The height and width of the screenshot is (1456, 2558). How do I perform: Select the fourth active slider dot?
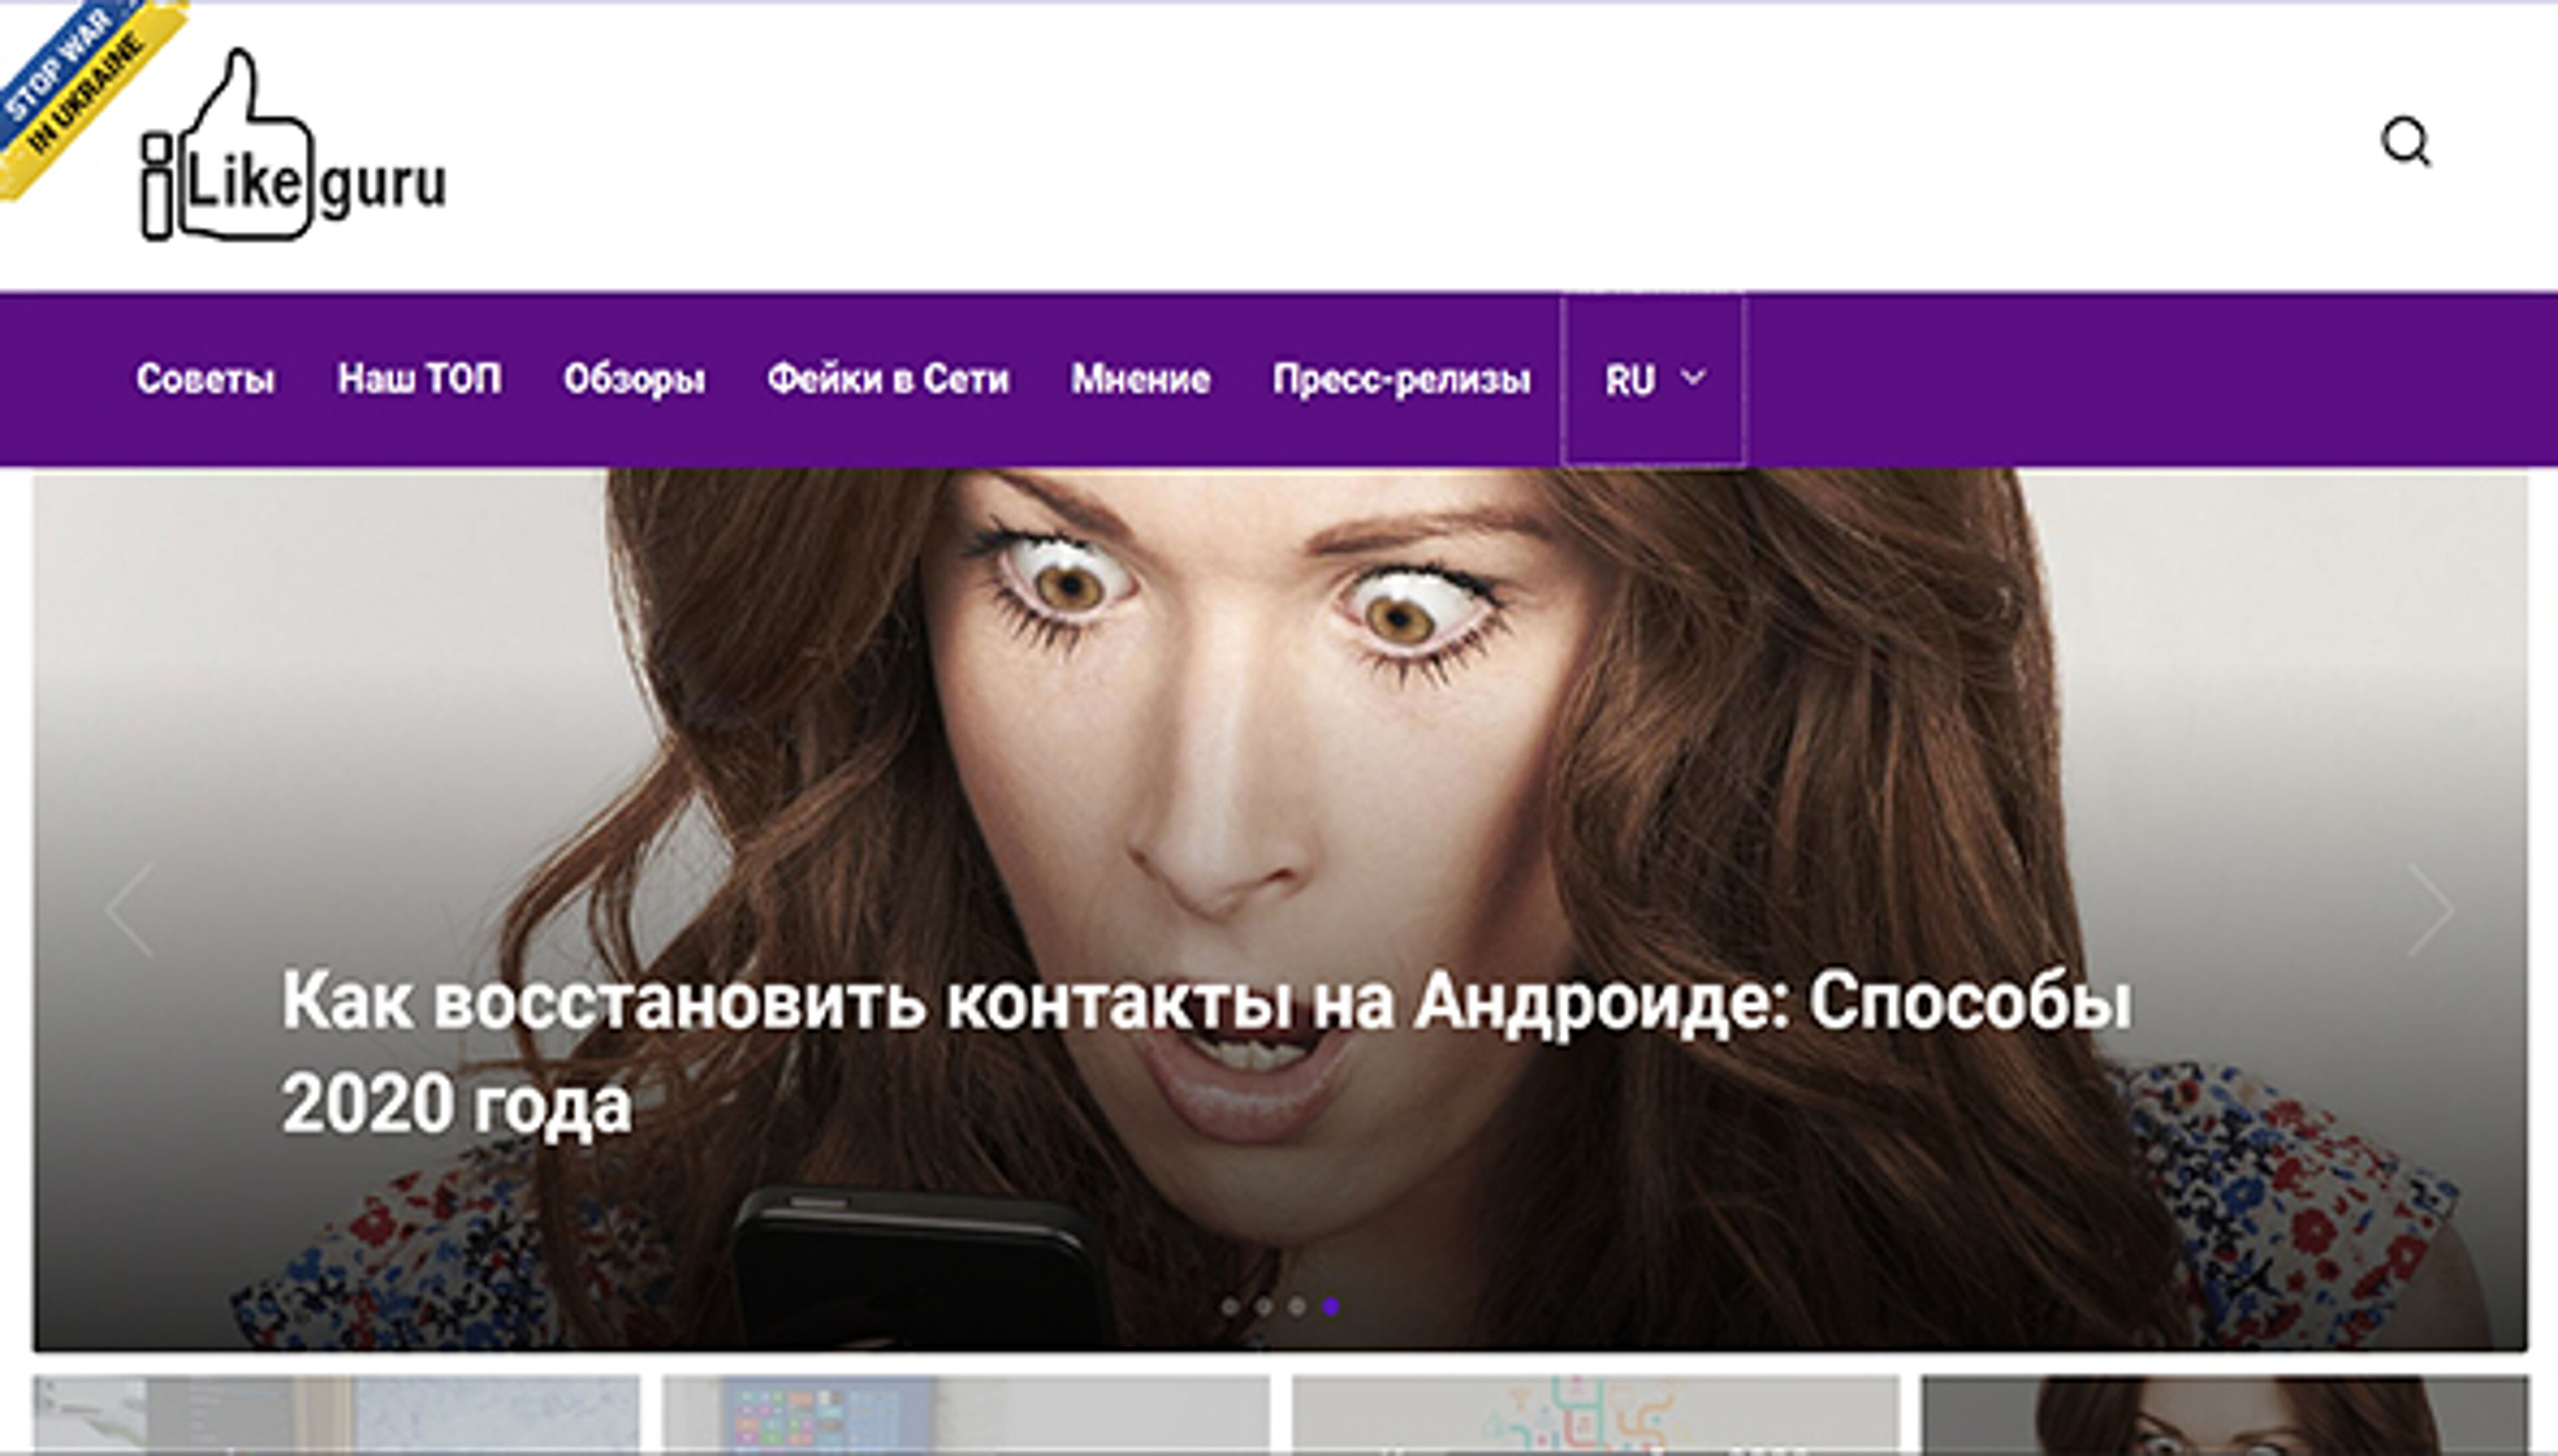1331,1306
